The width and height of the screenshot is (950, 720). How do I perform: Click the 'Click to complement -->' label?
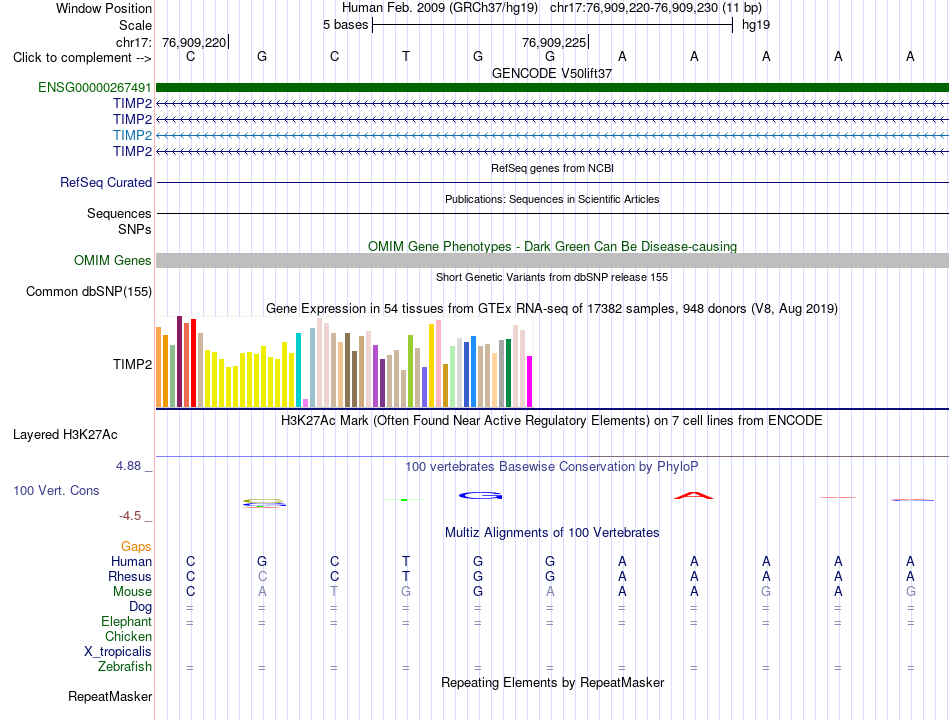tap(82, 58)
